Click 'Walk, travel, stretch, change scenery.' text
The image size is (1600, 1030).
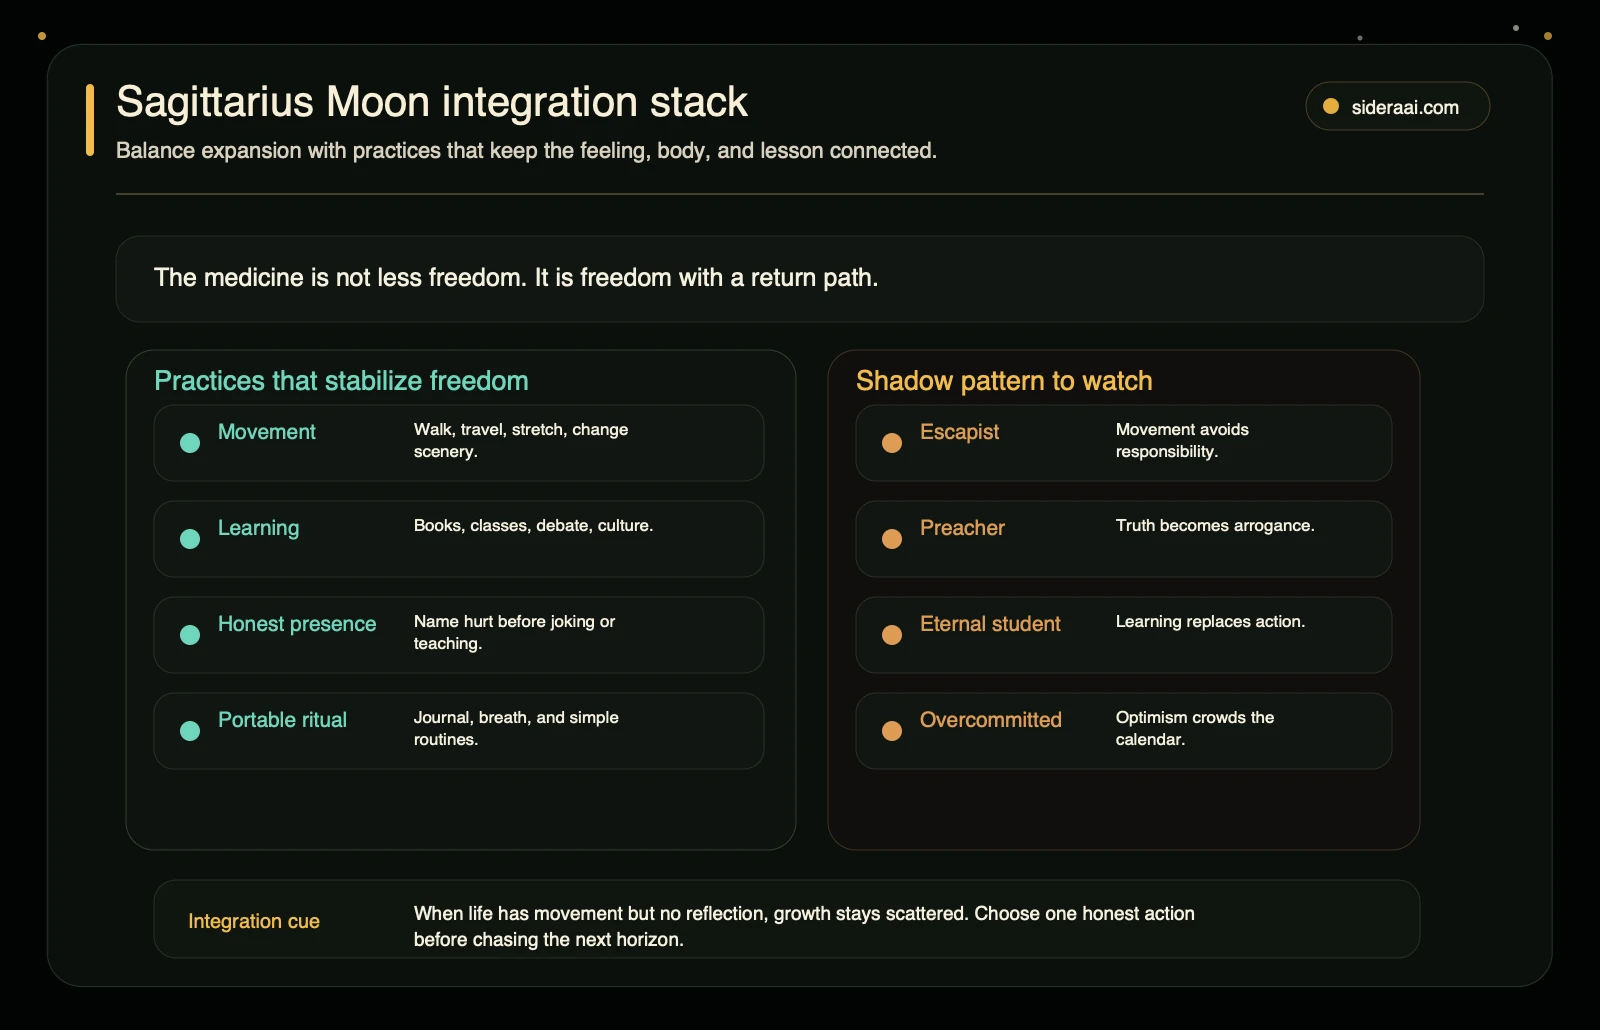(x=521, y=440)
